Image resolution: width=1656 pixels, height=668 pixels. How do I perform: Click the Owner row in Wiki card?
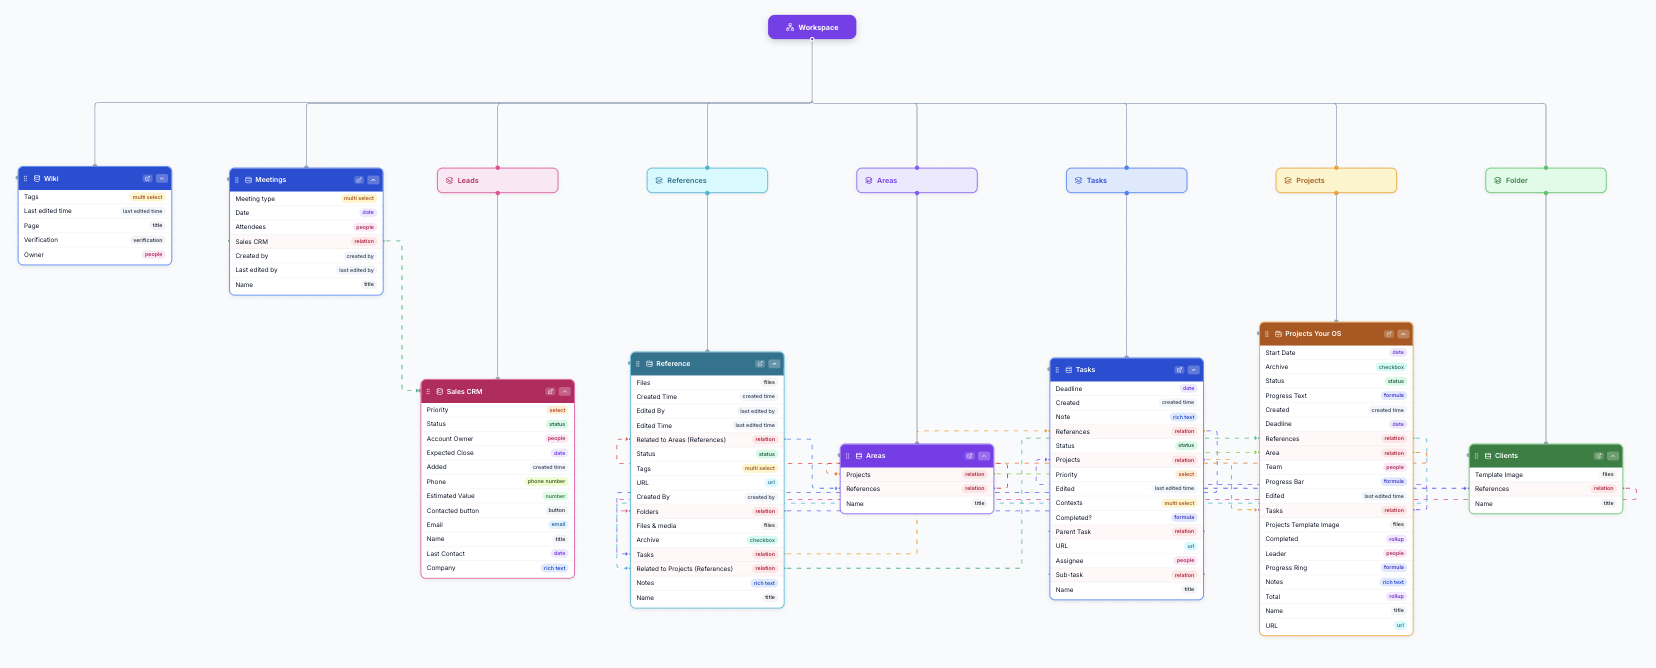click(95, 255)
